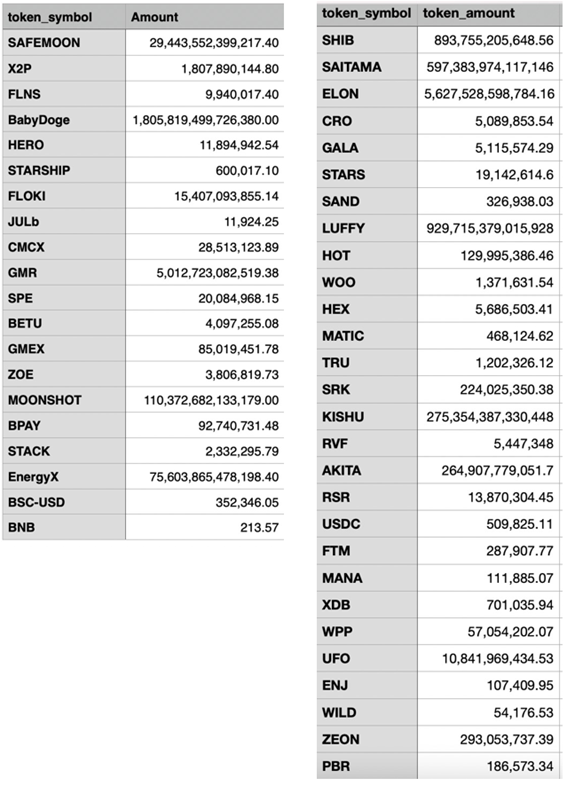567x786 pixels.
Task: Click the USDC token cell
Action: click(367, 524)
